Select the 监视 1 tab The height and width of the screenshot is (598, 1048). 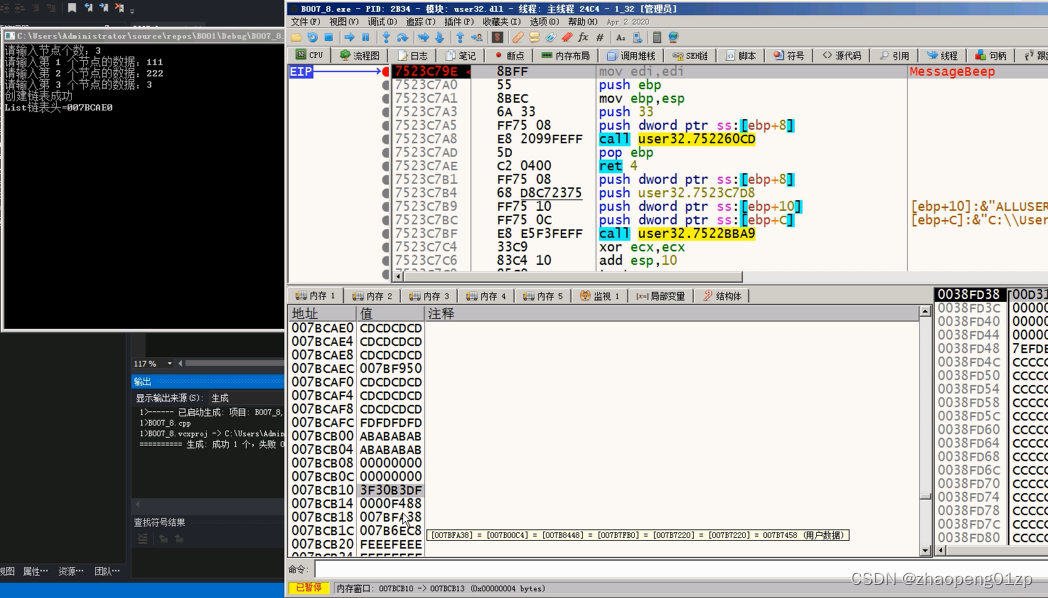600,296
